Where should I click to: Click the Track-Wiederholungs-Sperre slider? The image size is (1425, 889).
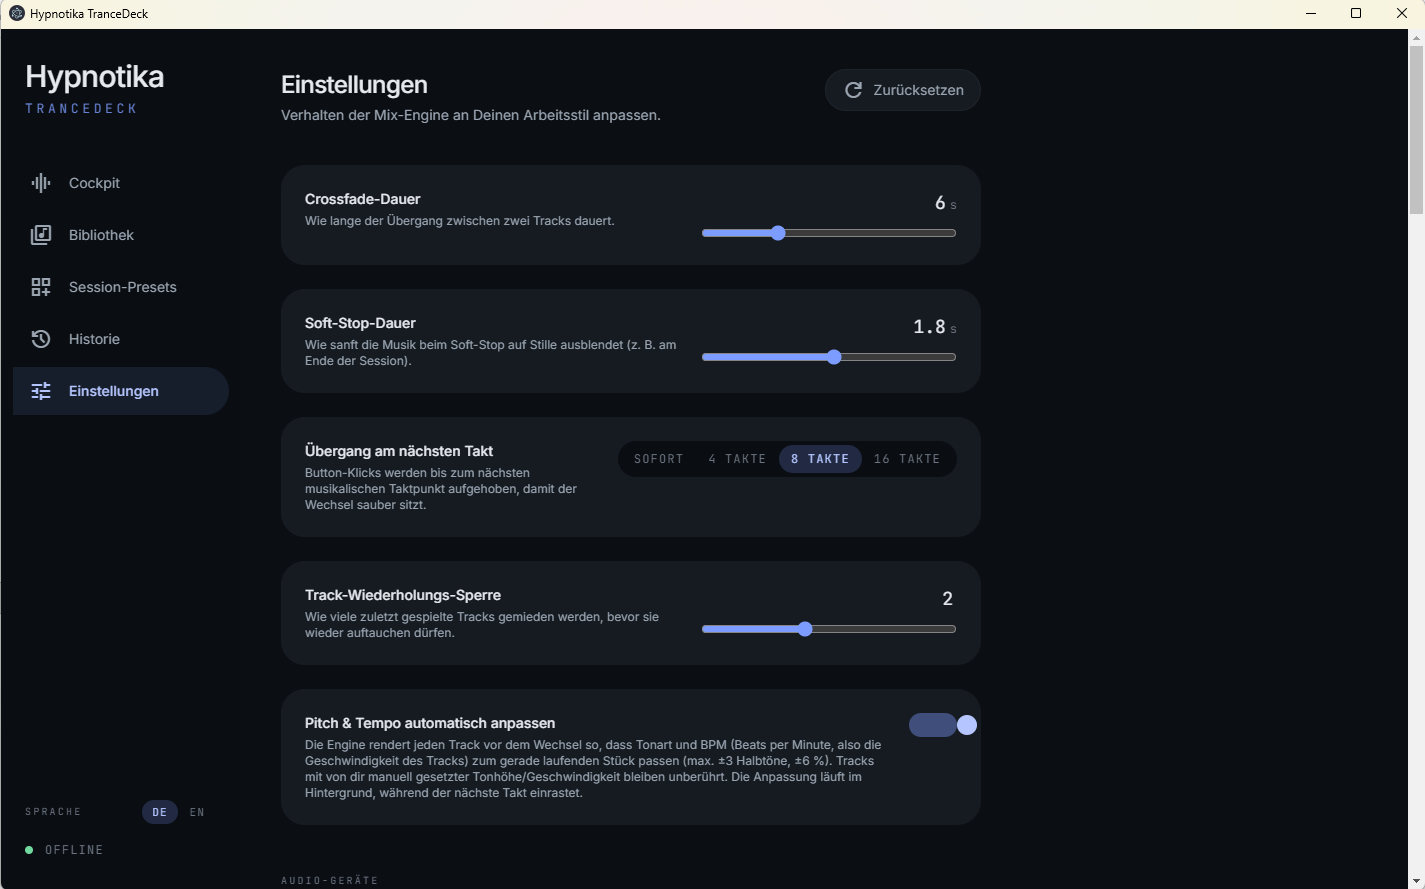click(x=829, y=629)
